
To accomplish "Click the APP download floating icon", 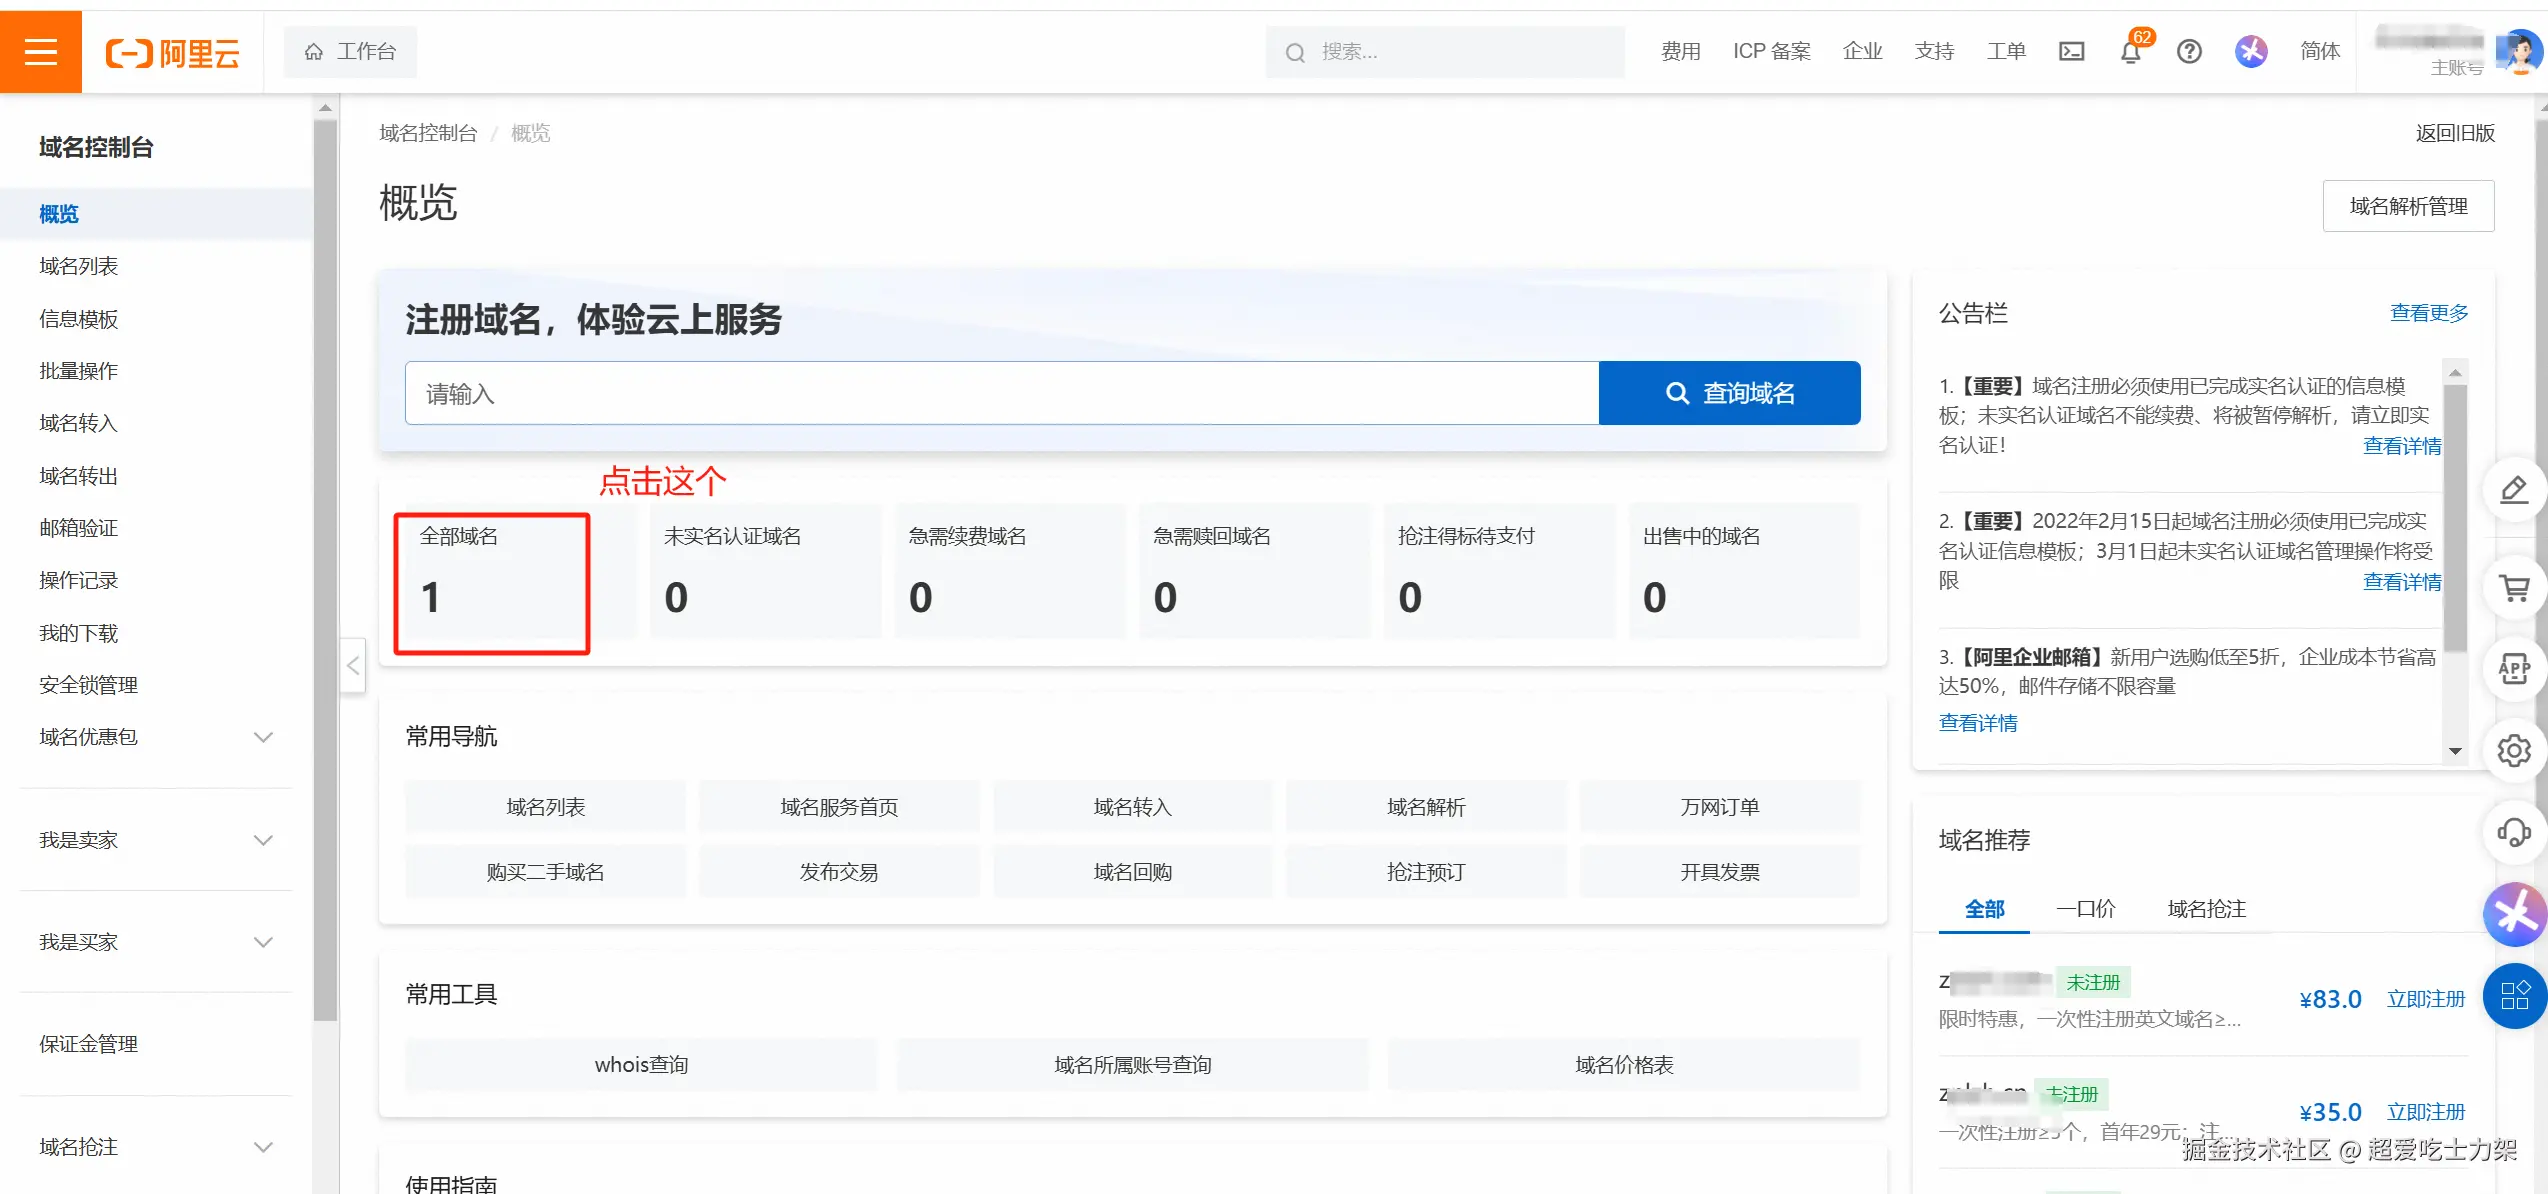I will 2514,669.
